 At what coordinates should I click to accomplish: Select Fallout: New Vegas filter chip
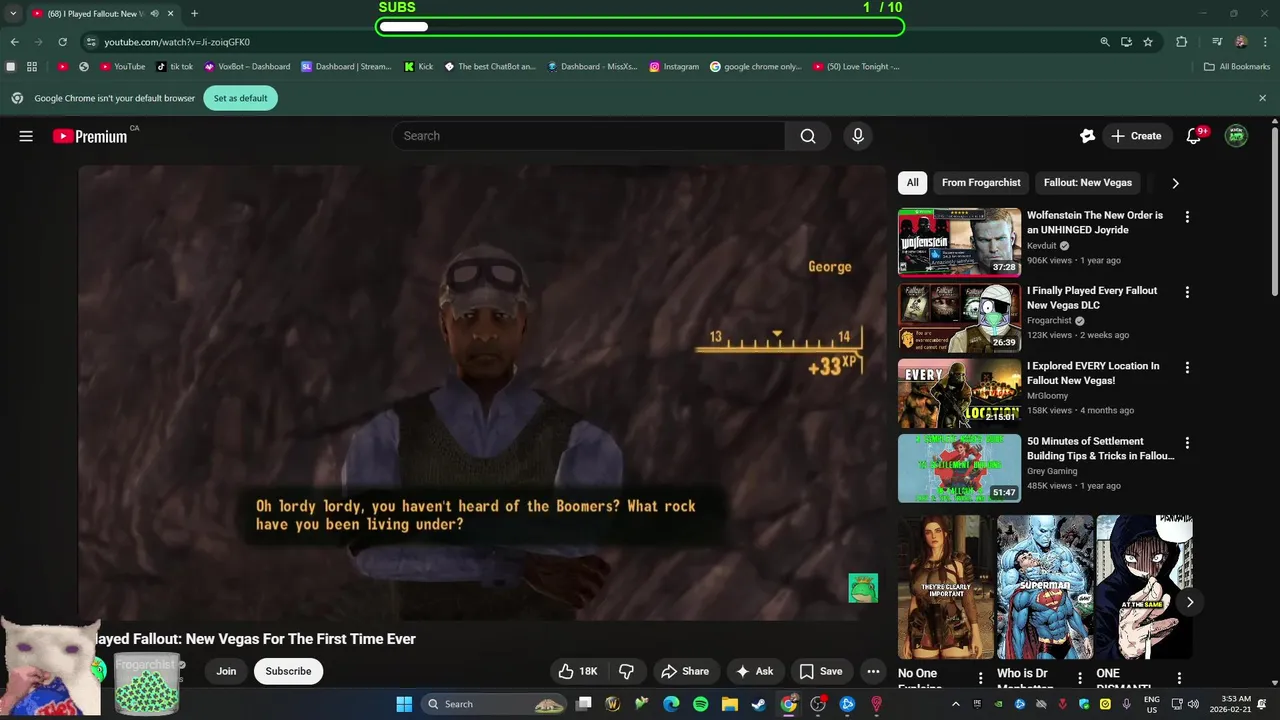point(1087,183)
